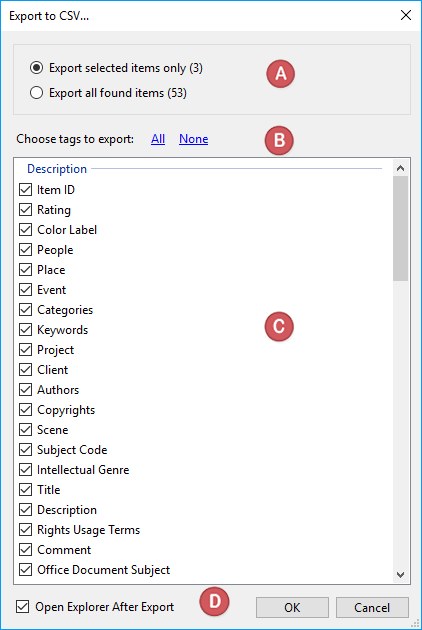
Task: Click the All tags link
Action: coord(158,139)
